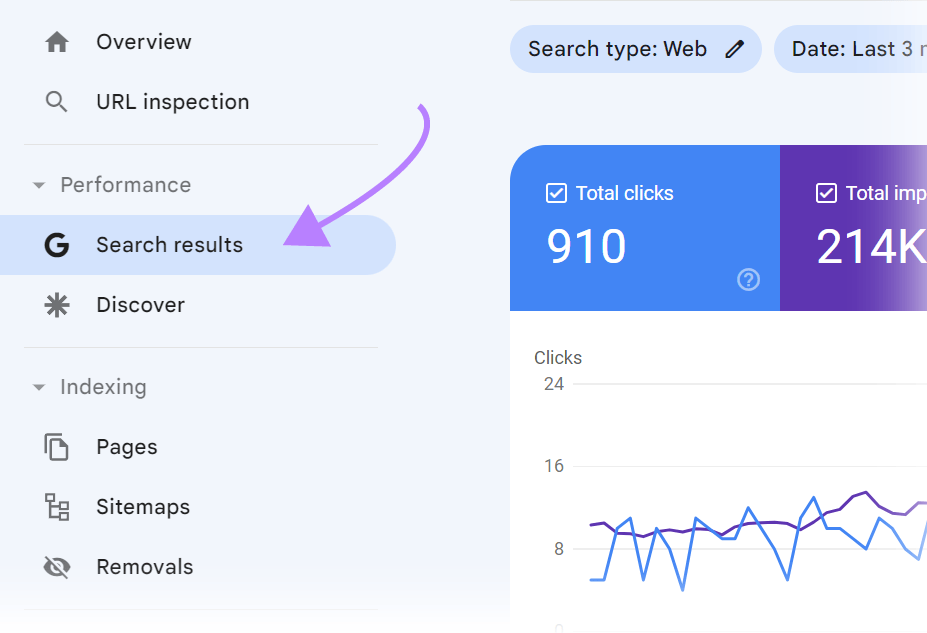Click the Discover asterisk icon
927x633 pixels.
coord(57,305)
